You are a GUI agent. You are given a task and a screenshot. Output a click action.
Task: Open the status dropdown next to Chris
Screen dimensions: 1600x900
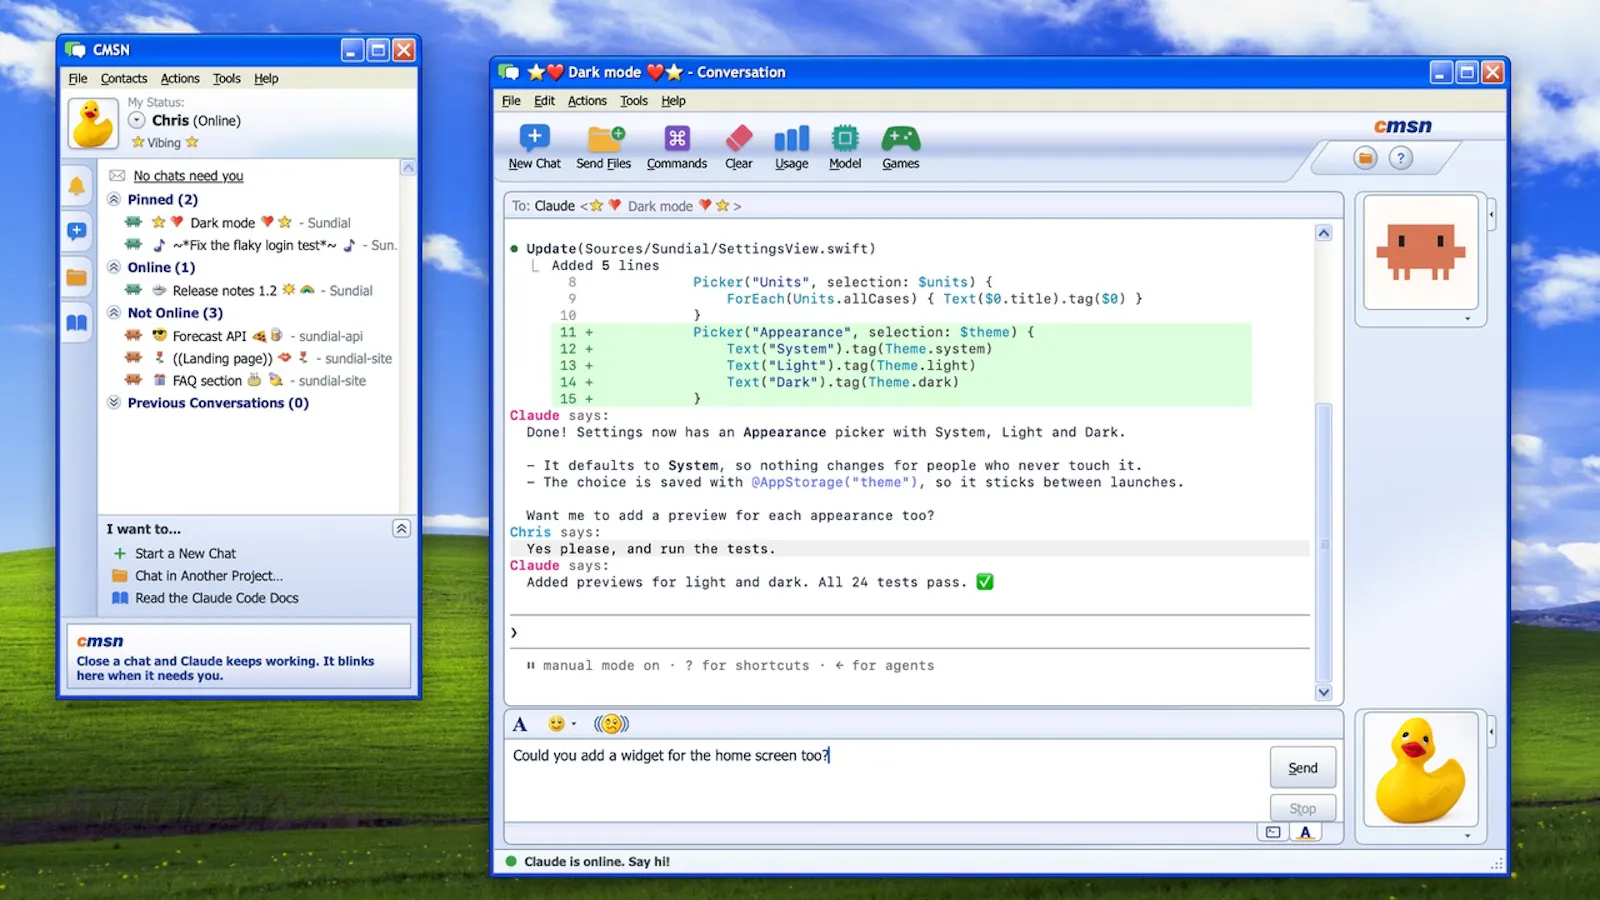137,120
